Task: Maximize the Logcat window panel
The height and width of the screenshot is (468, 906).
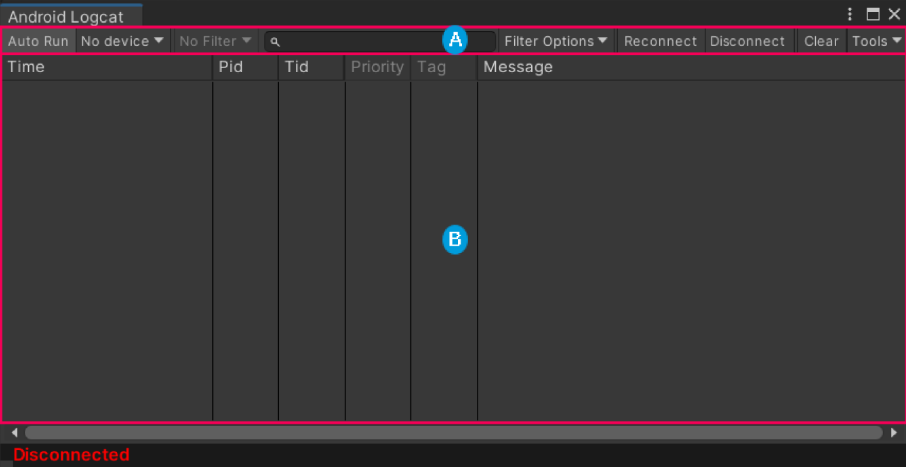Action: click(x=873, y=14)
